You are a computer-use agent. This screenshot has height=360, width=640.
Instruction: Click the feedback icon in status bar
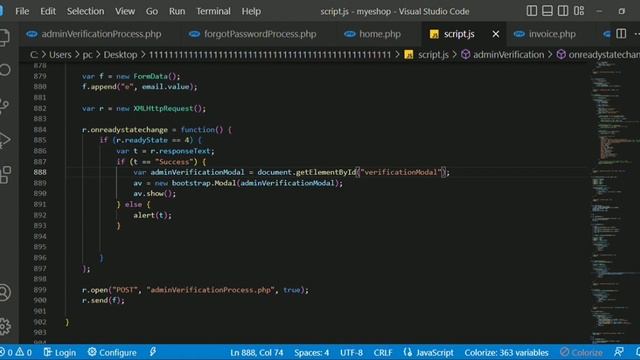point(619,352)
